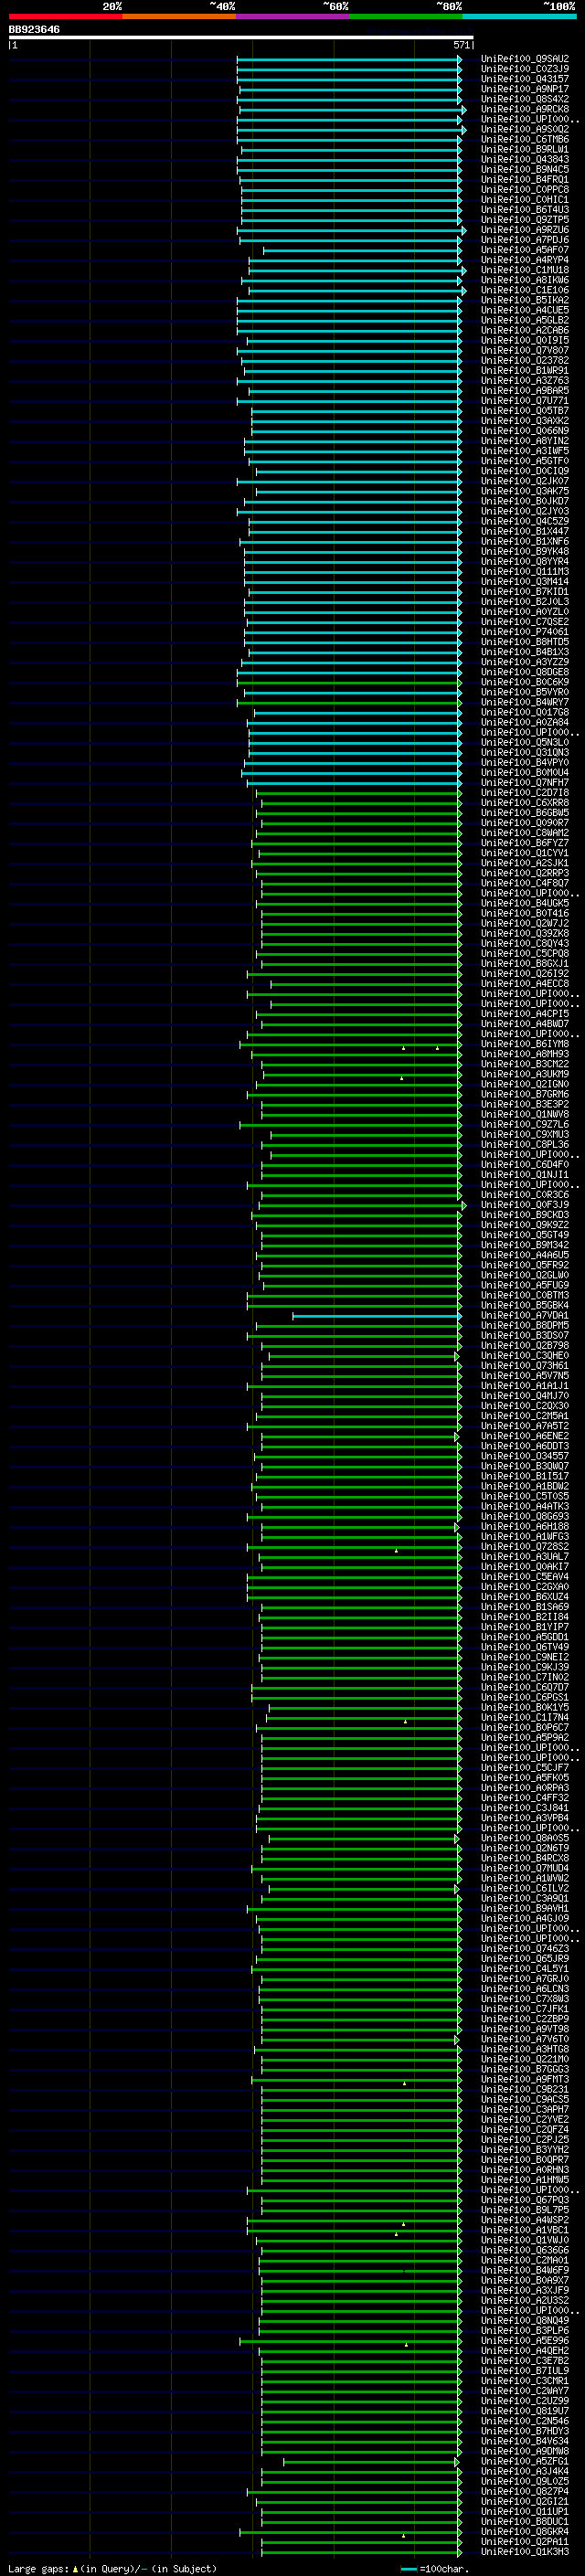Click the yellow gap triangle in the bottom legend
Image resolution: width=585 pixels, height=2576 pixels.
75,2569
